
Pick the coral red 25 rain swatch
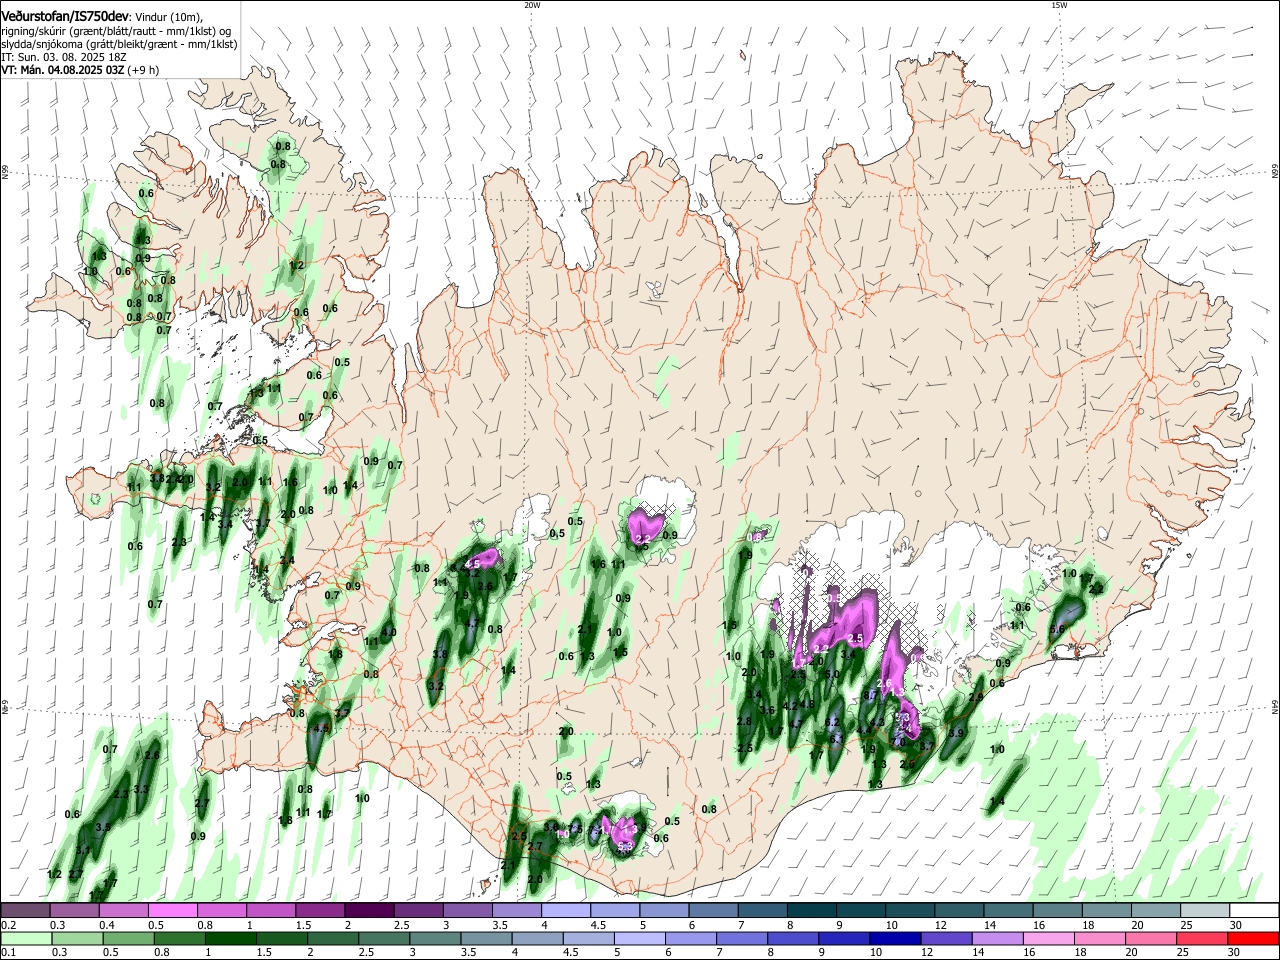click(x=1203, y=939)
